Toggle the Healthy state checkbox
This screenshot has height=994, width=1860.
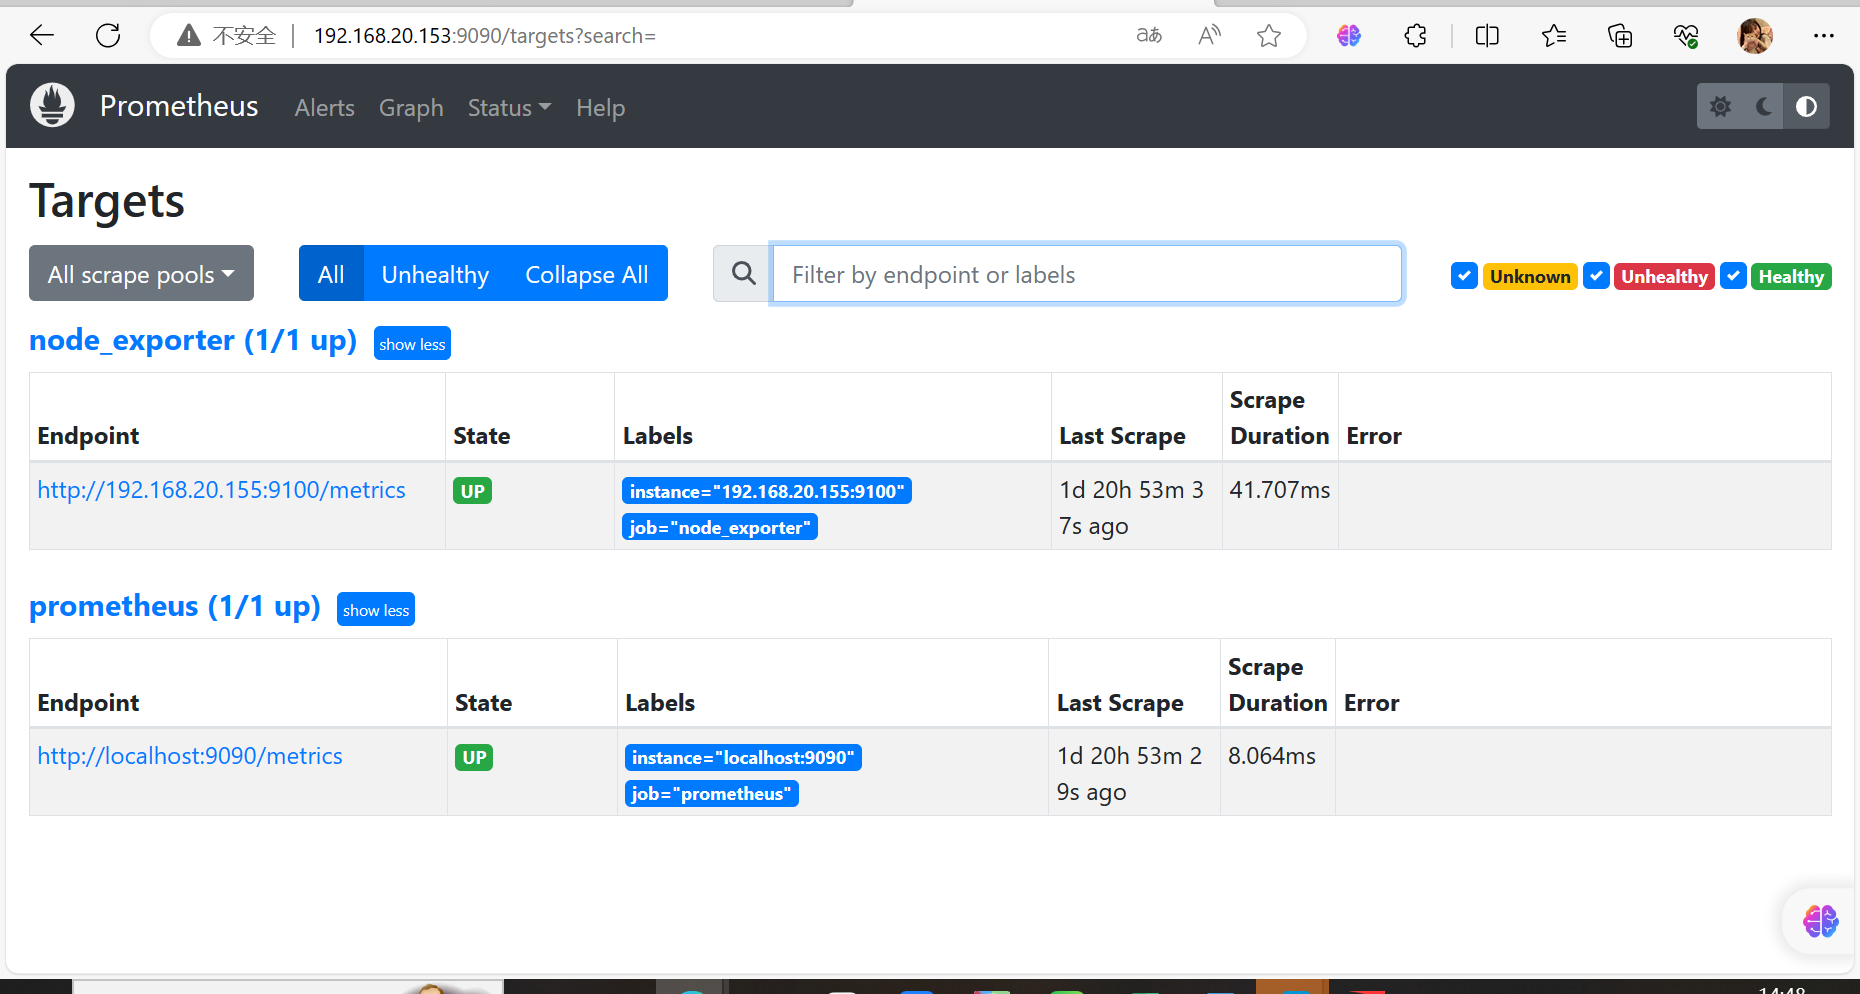pyautogui.click(x=1733, y=276)
